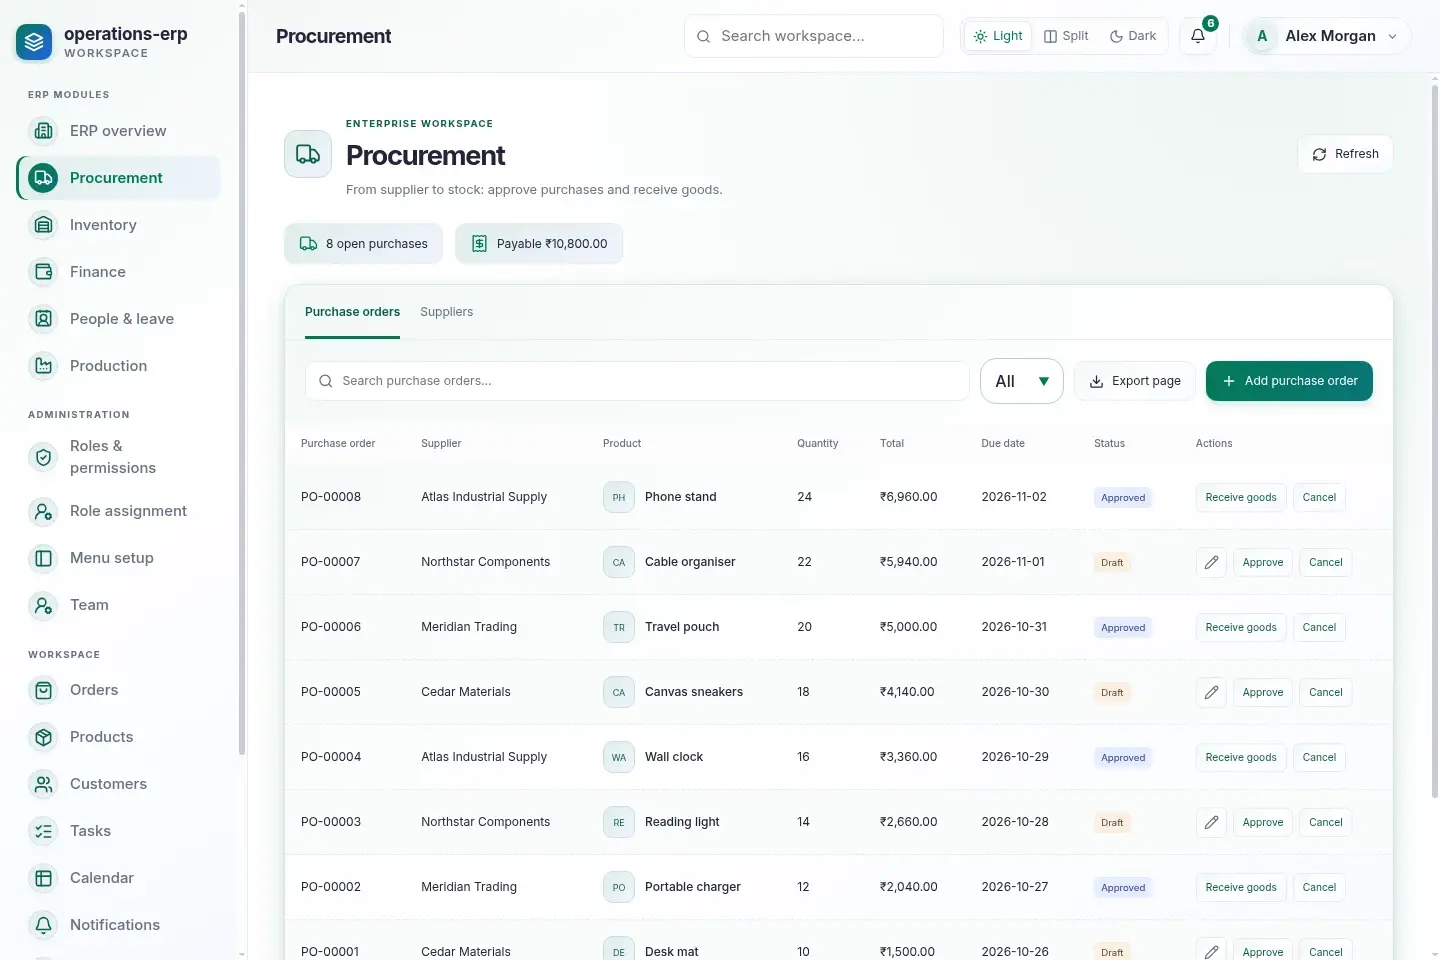1440x960 pixels.
Task: Open the Team page
Action: click(119, 605)
